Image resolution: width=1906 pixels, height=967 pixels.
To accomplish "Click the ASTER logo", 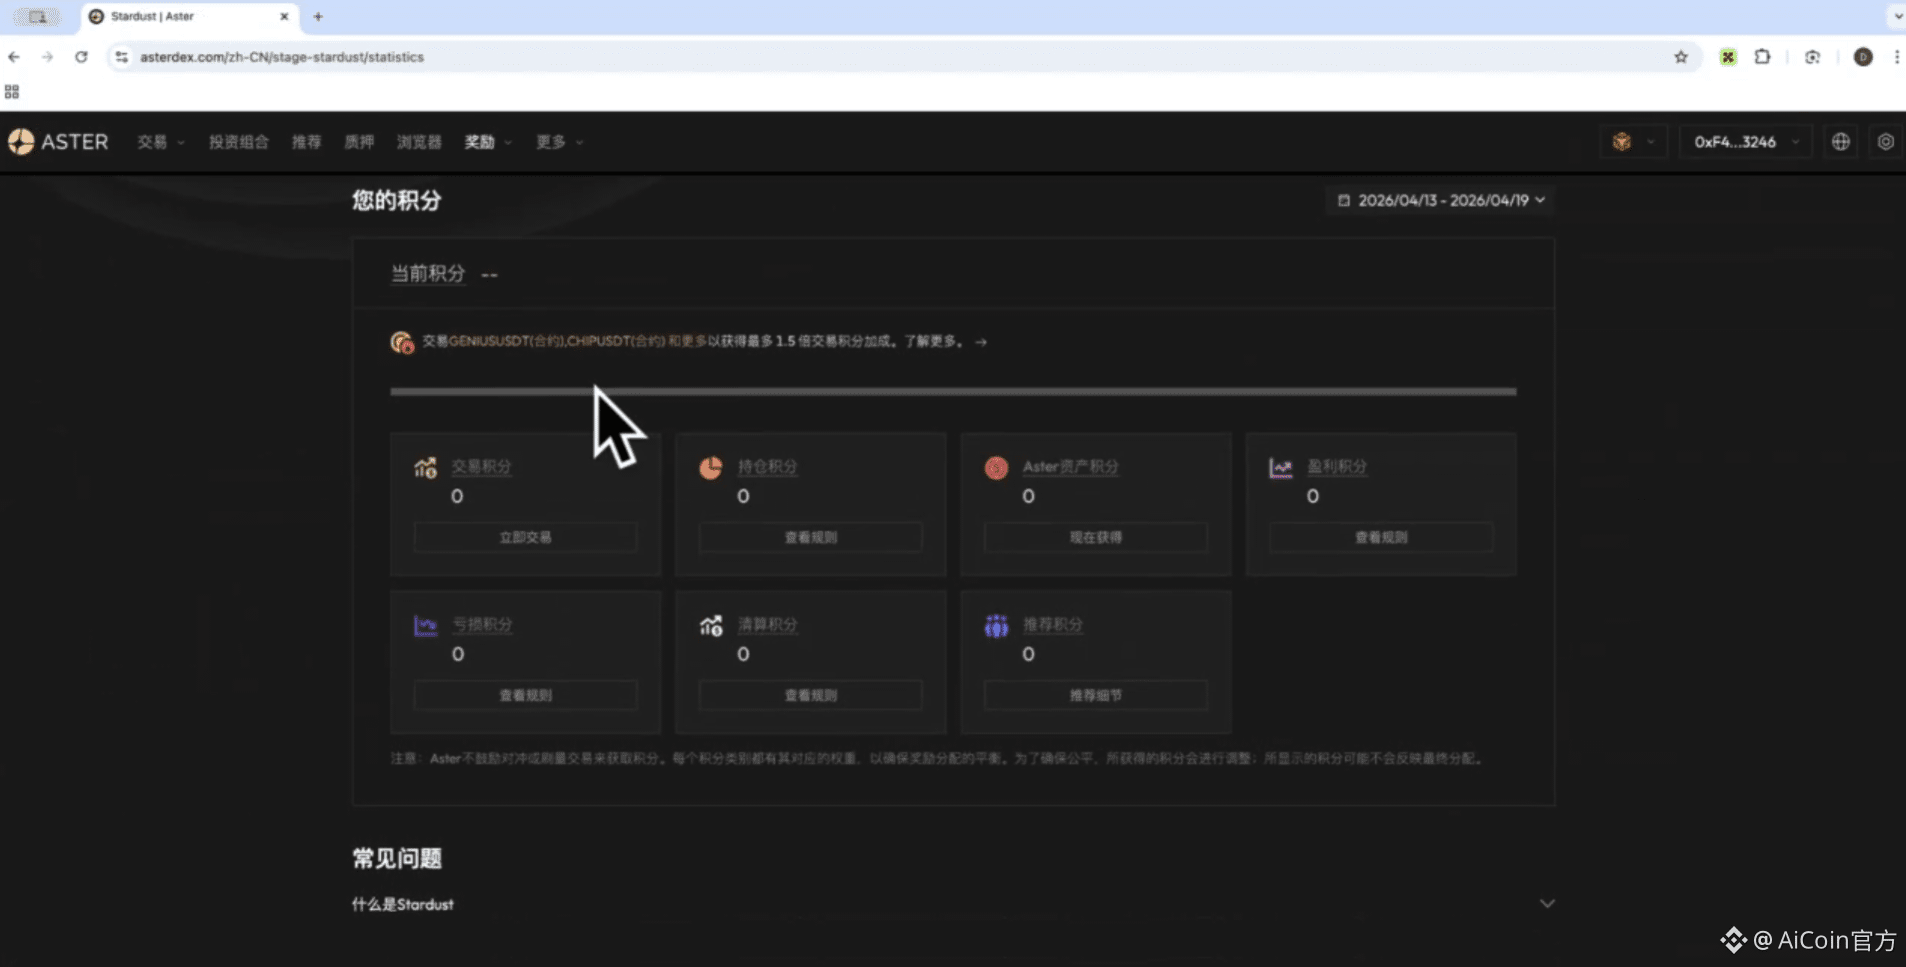I will pos(58,142).
